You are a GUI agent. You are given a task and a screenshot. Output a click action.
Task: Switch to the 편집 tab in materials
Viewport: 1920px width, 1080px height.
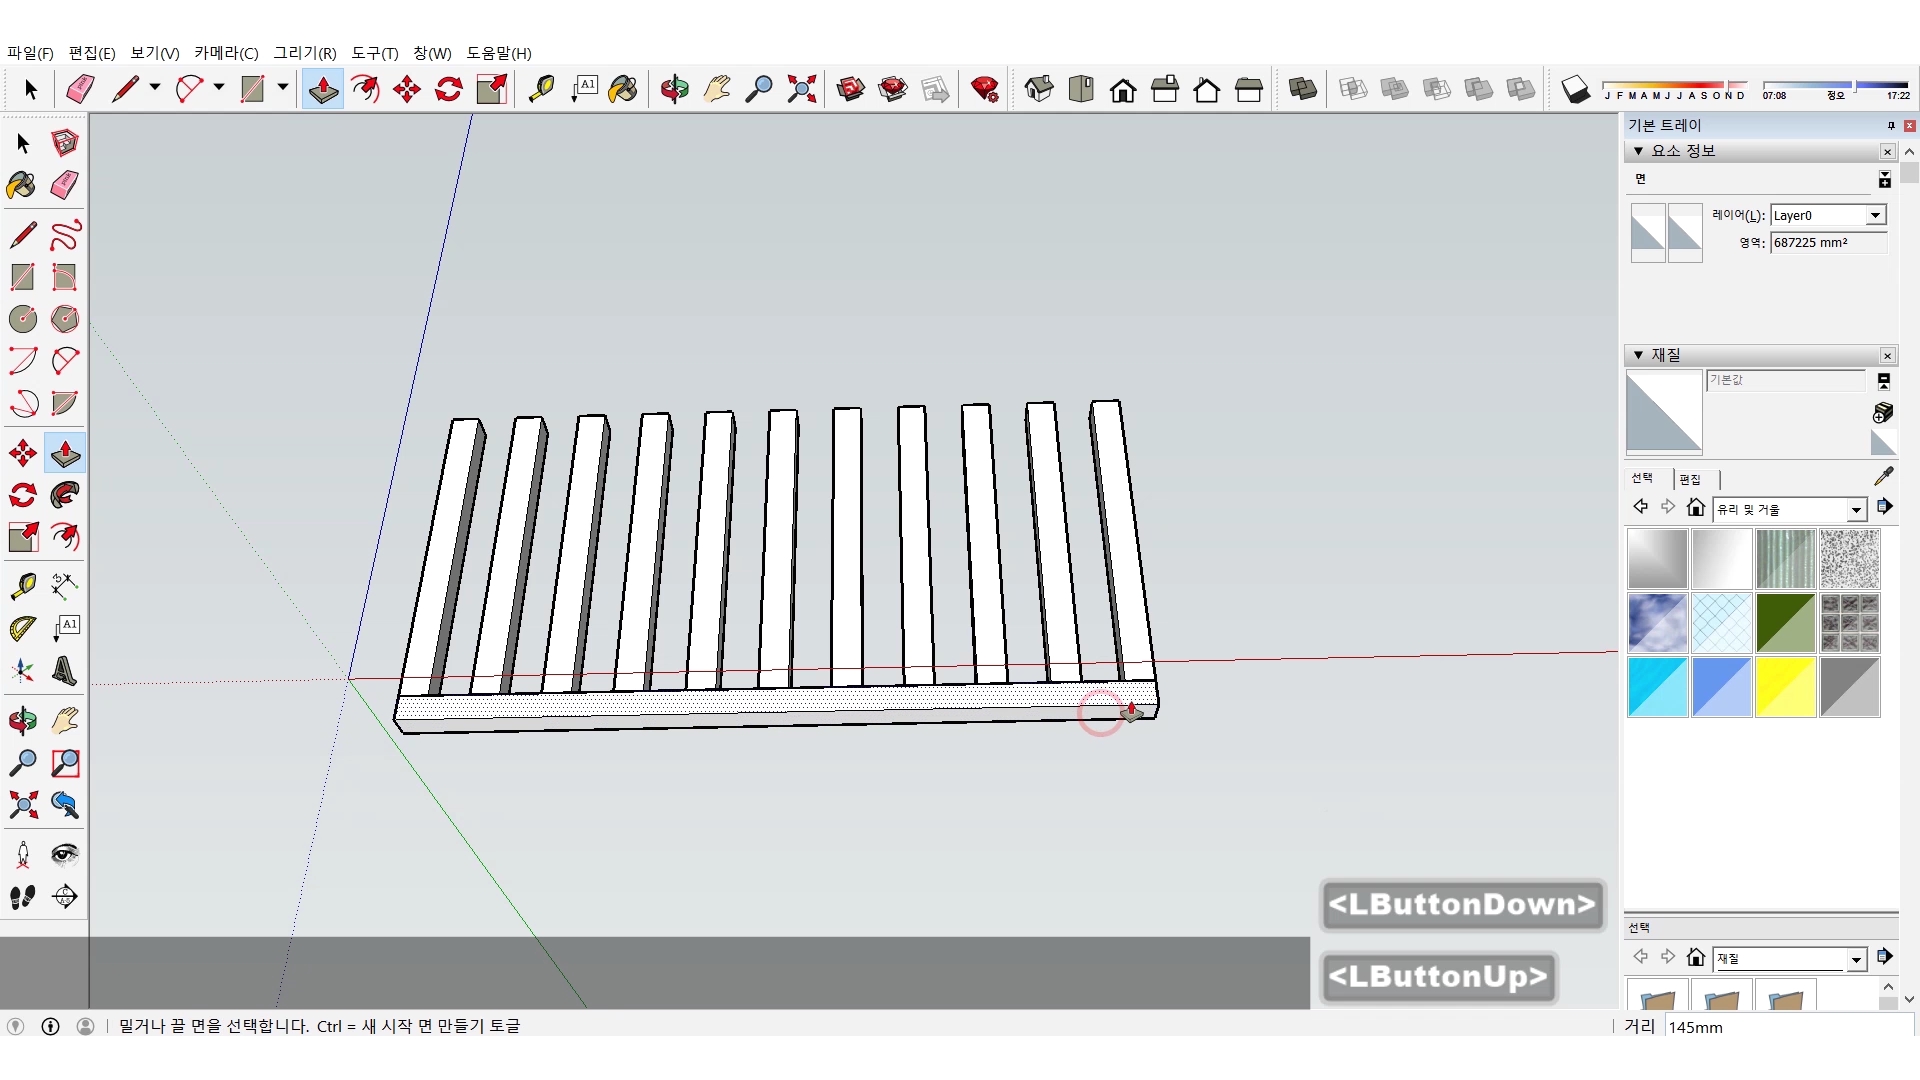(1690, 479)
